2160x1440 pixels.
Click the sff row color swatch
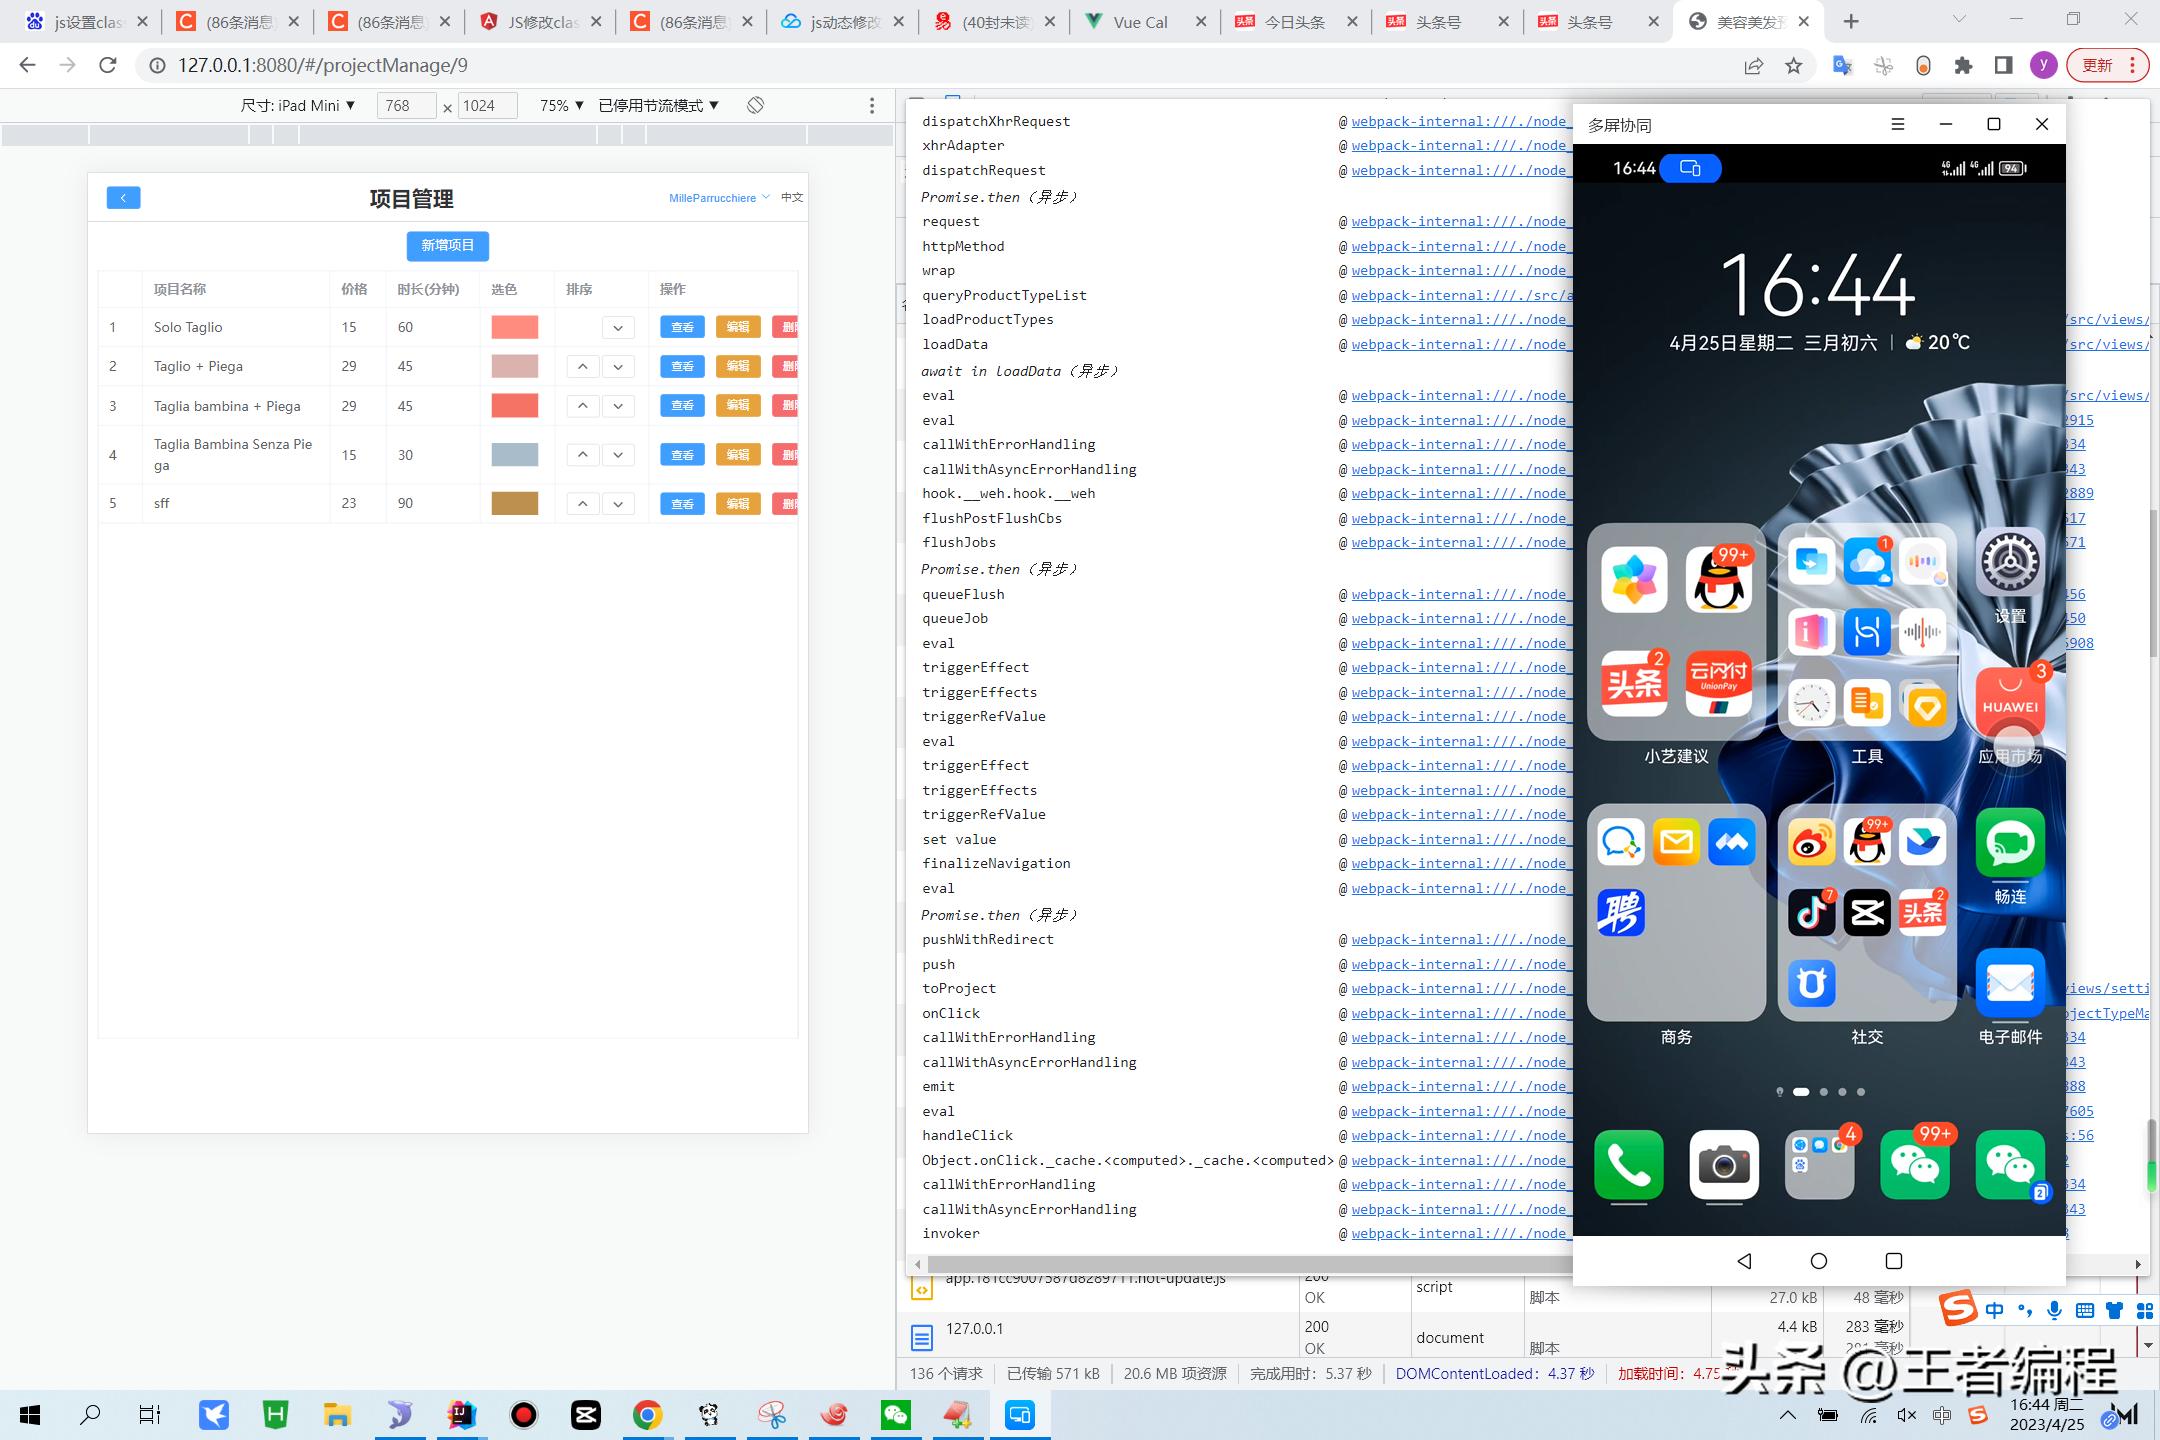coord(514,503)
